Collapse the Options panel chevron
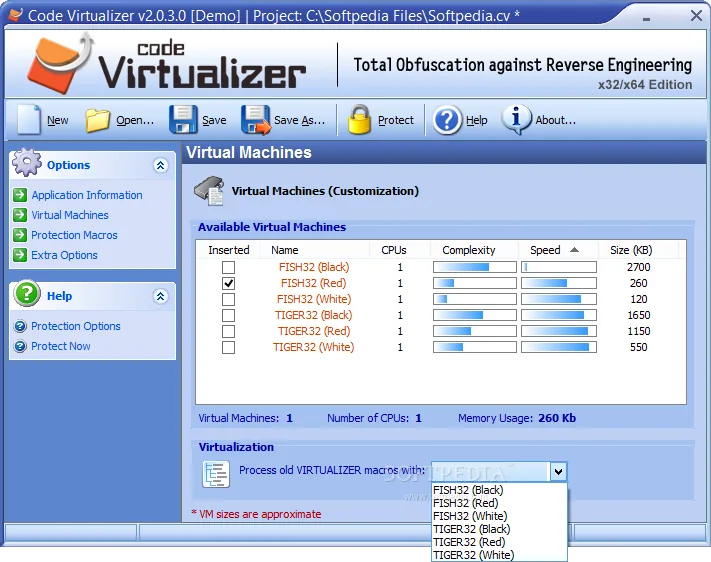Screen dimensions: 711x562 point(161,165)
